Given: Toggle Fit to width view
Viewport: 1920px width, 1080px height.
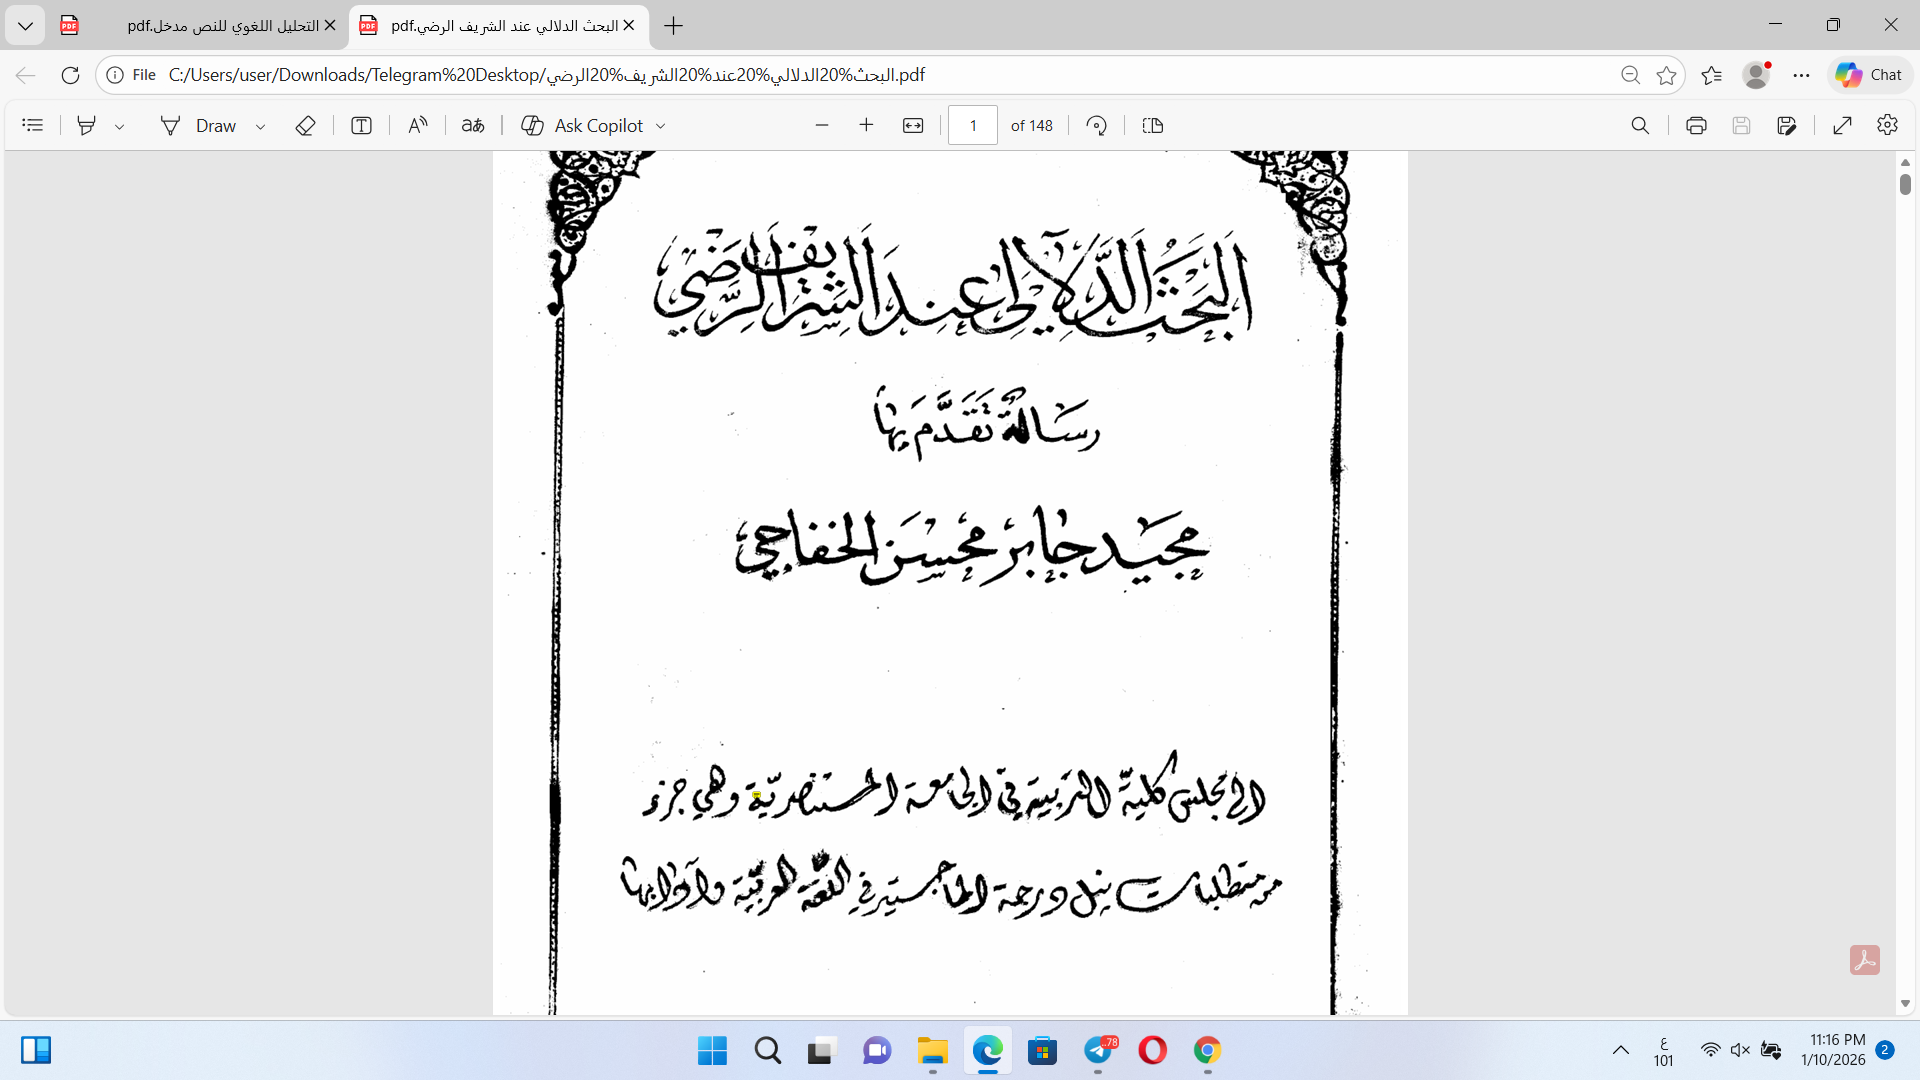Looking at the screenshot, I should click(x=913, y=125).
